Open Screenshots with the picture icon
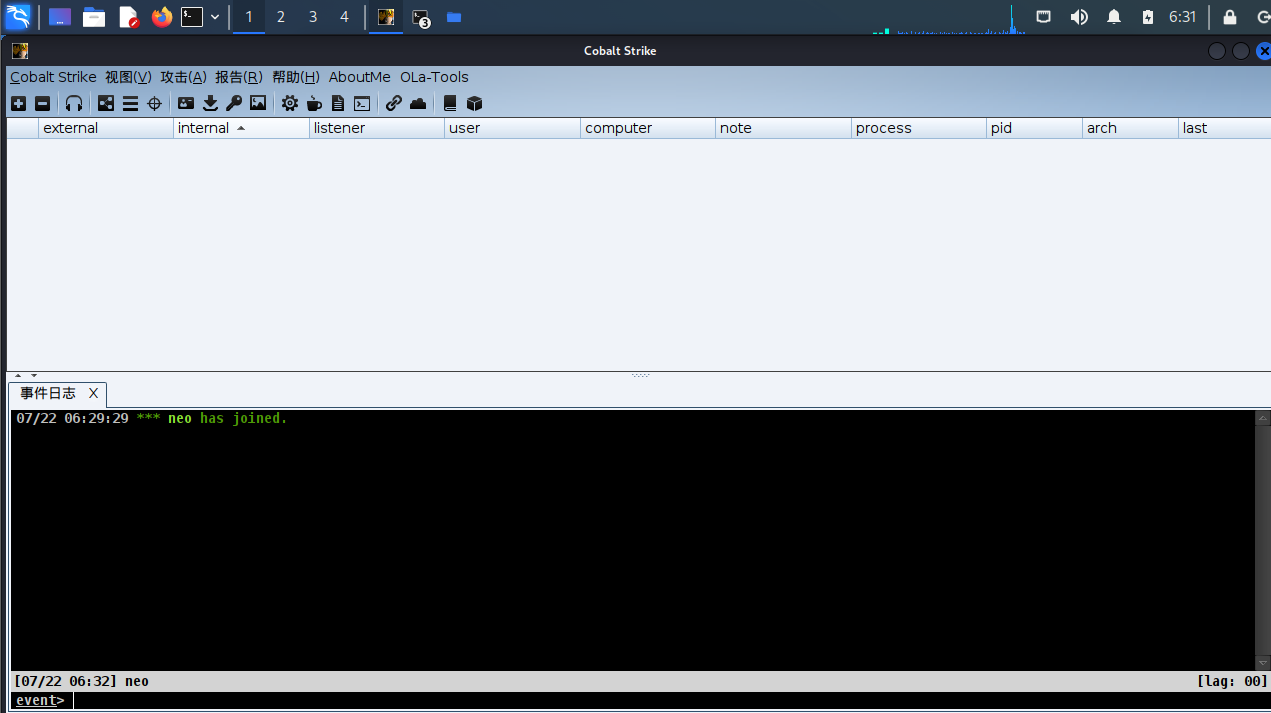Image resolution: width=1271 pixels, height=713 pixels. coord(258,103)
